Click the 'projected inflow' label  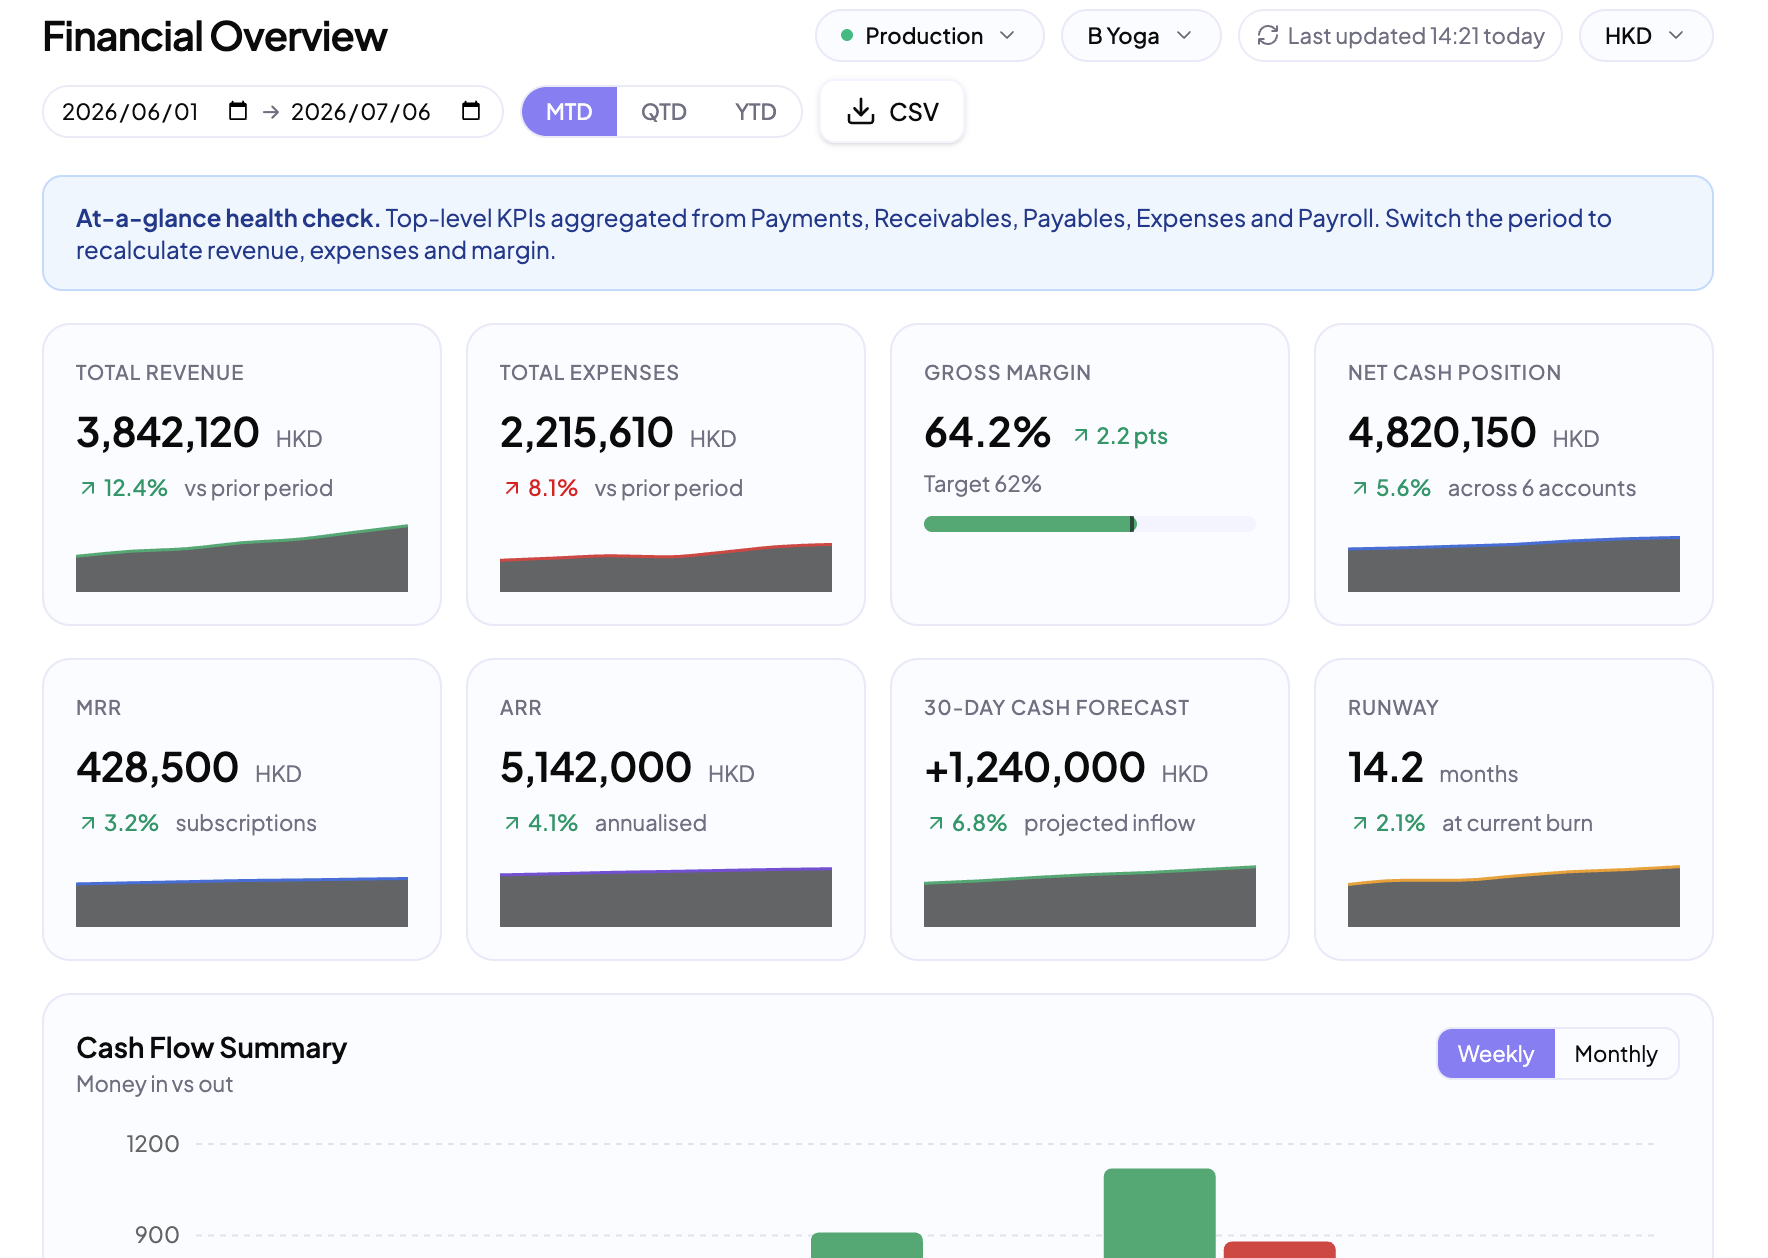pos(1110,823)
